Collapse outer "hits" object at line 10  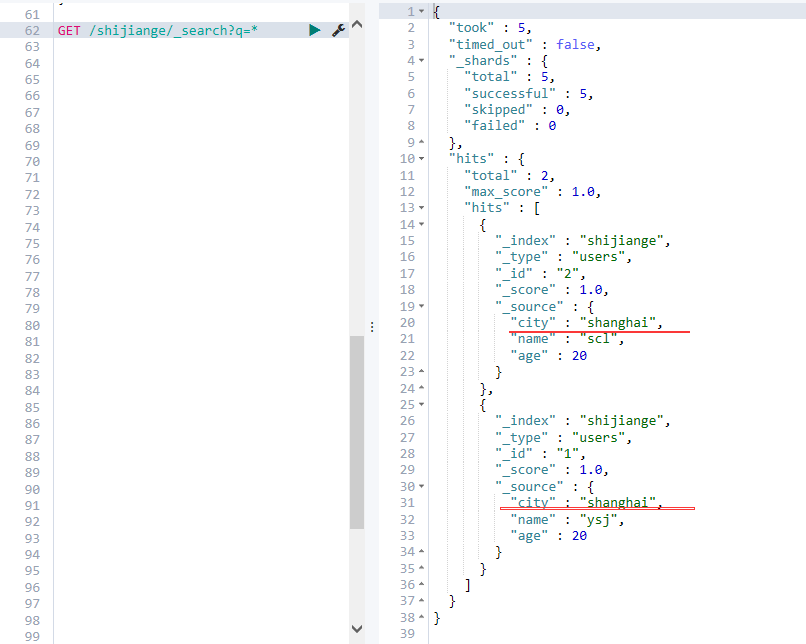point(422,158)
